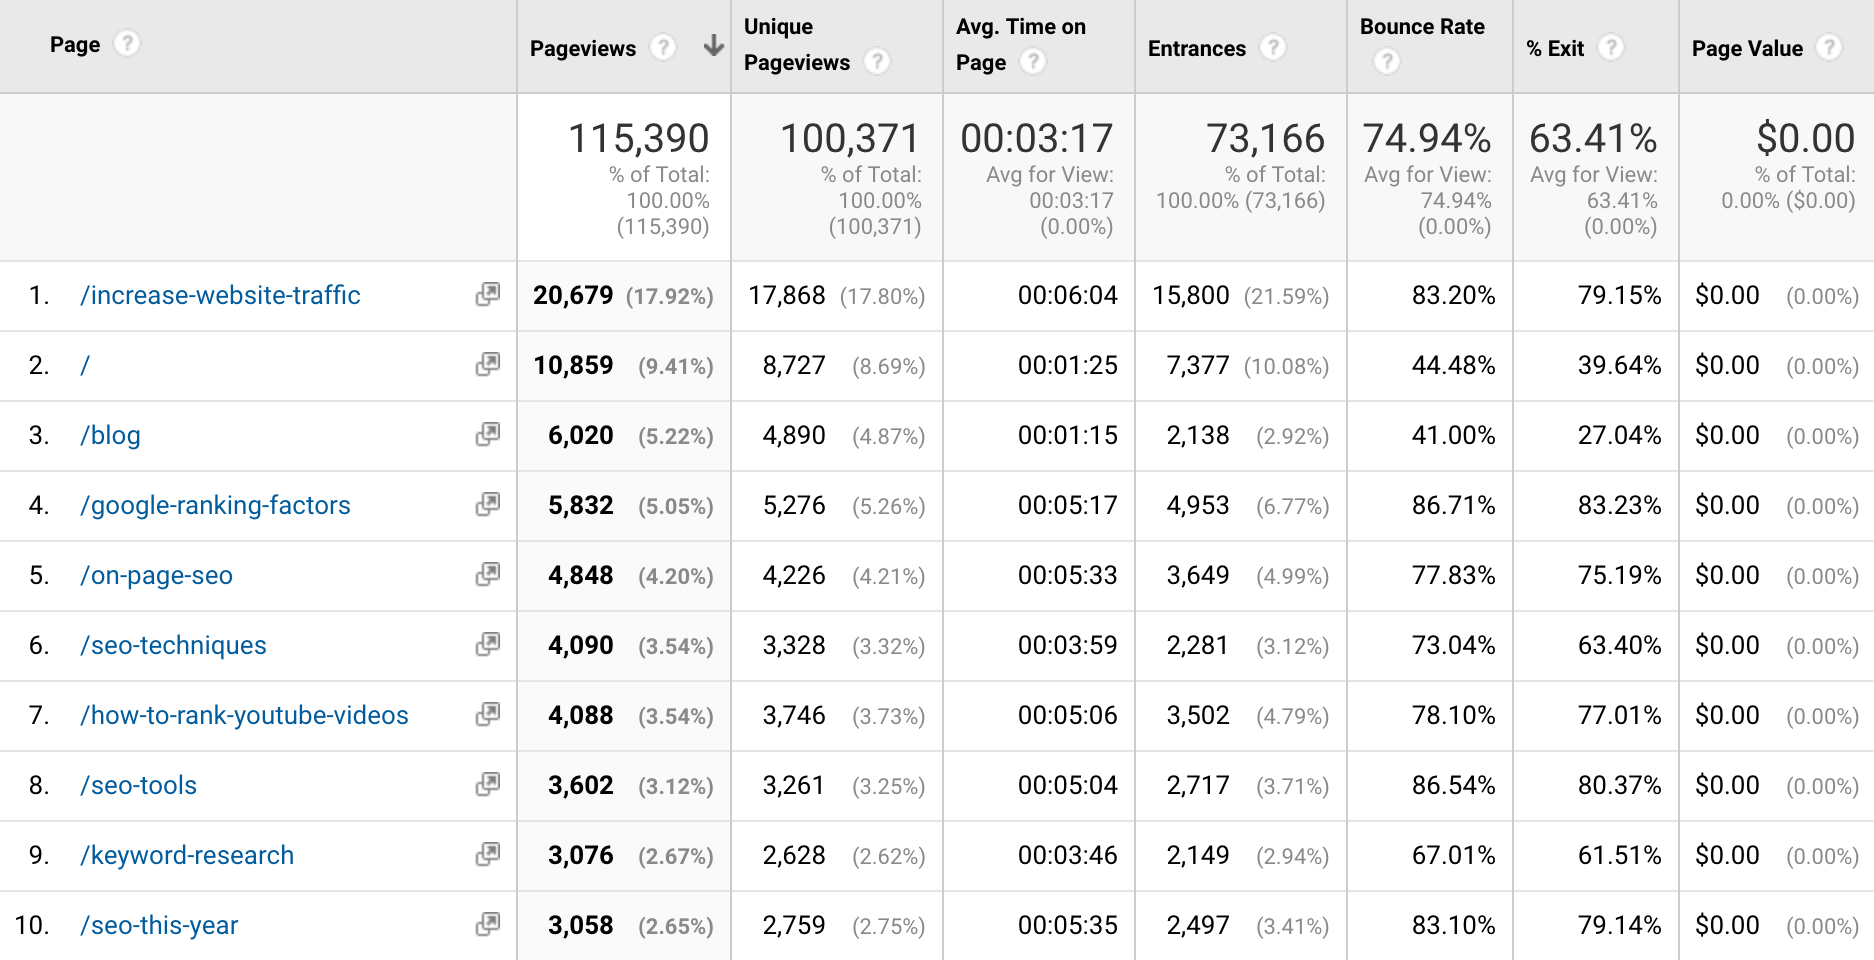Screen dimensions: 1874x960
Task: Sort table by Bounce Rate header
Action: pos(1422,27)
